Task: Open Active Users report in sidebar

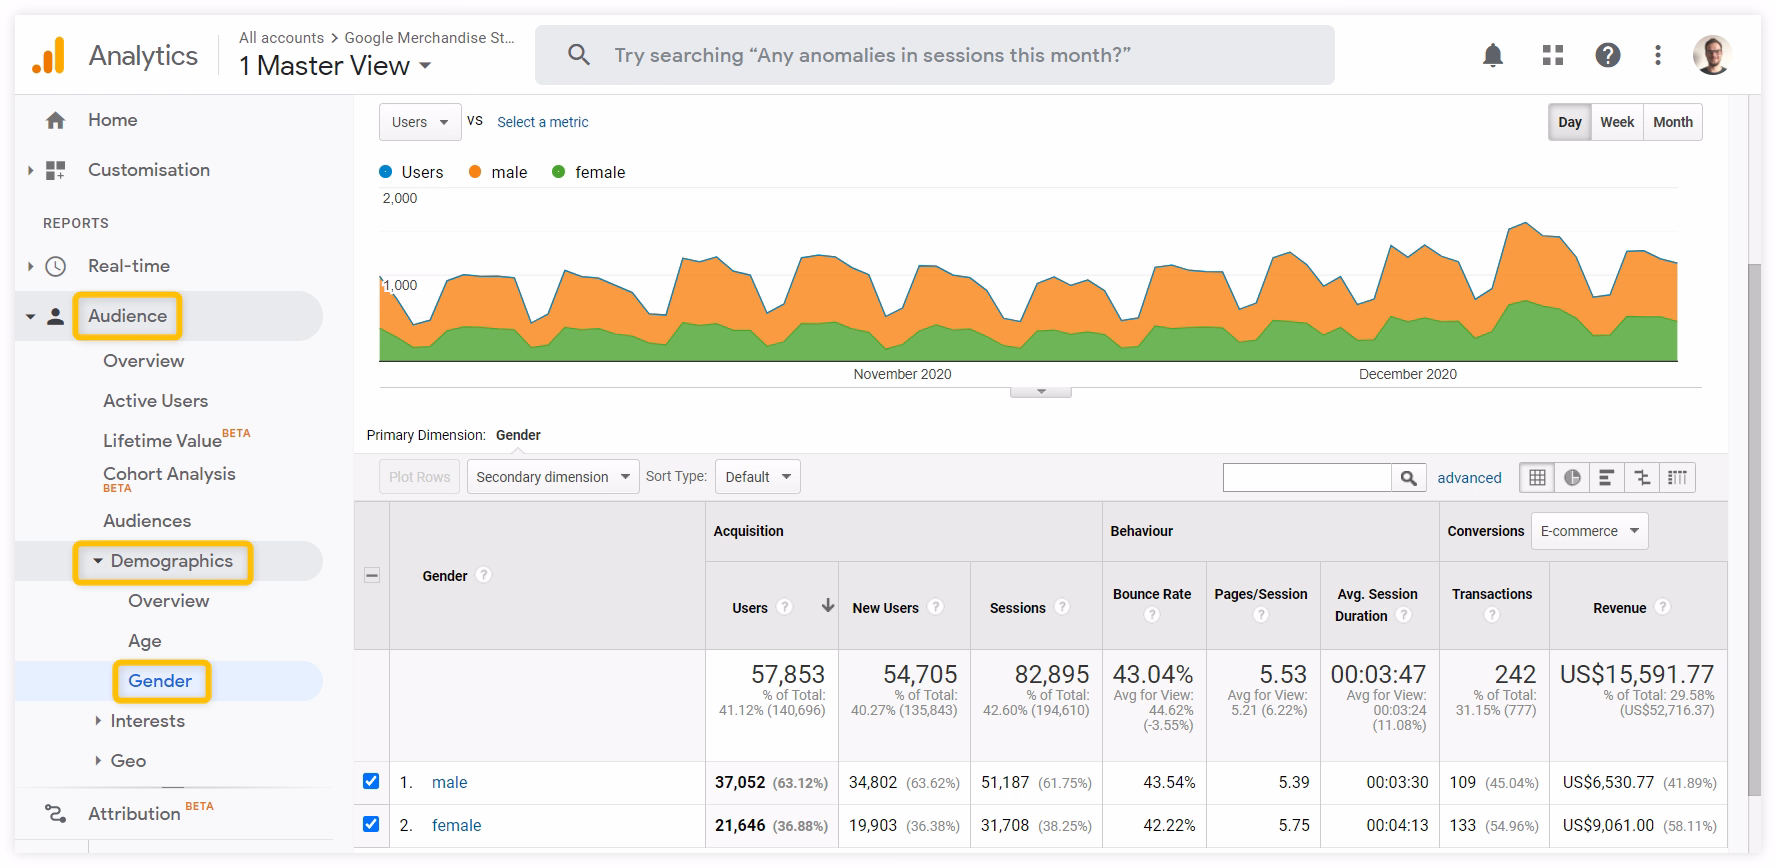Action: [155, 401]
